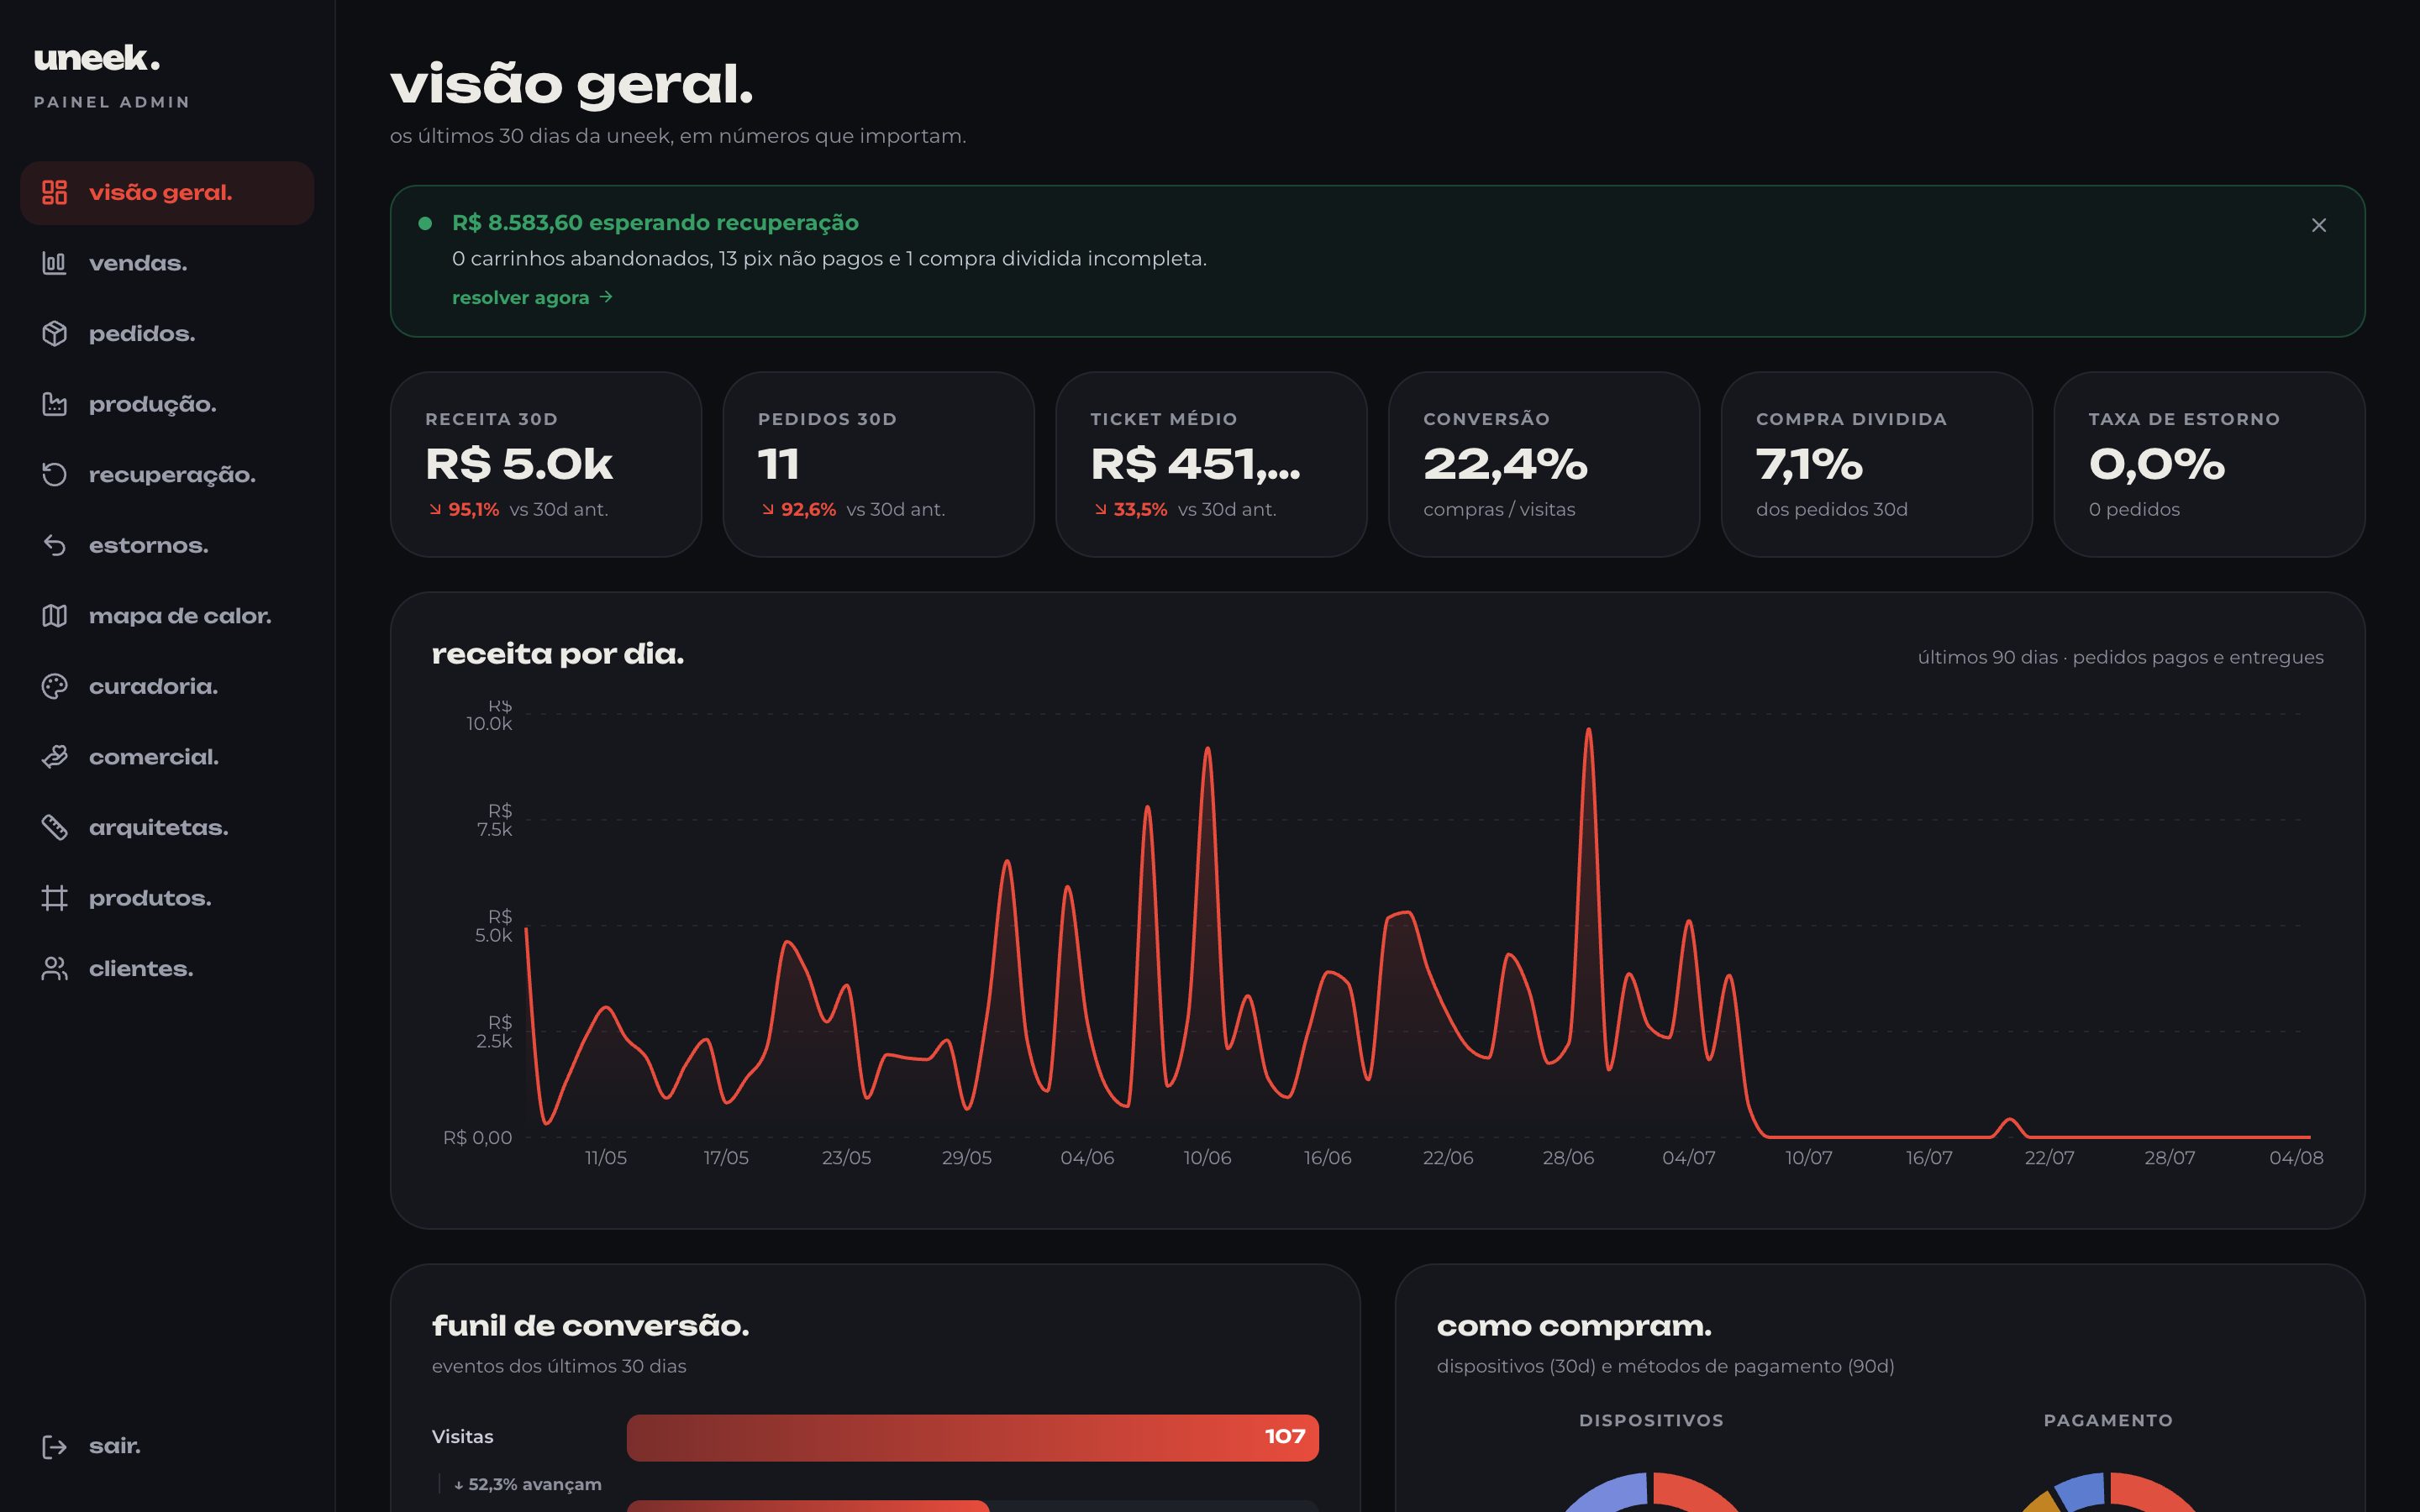Click the uneek. logo

tap(97, 58)
